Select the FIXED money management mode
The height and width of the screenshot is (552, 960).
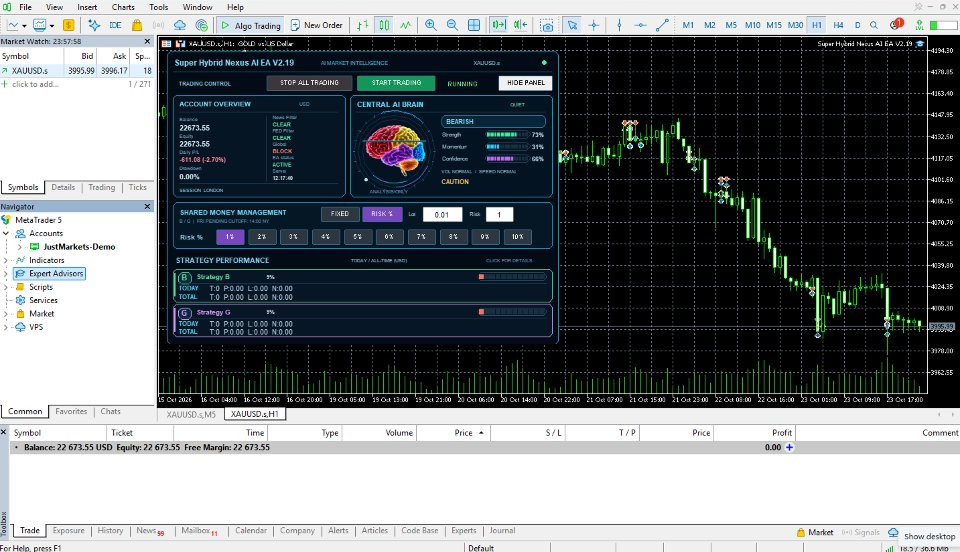click(x=340, y=214)
